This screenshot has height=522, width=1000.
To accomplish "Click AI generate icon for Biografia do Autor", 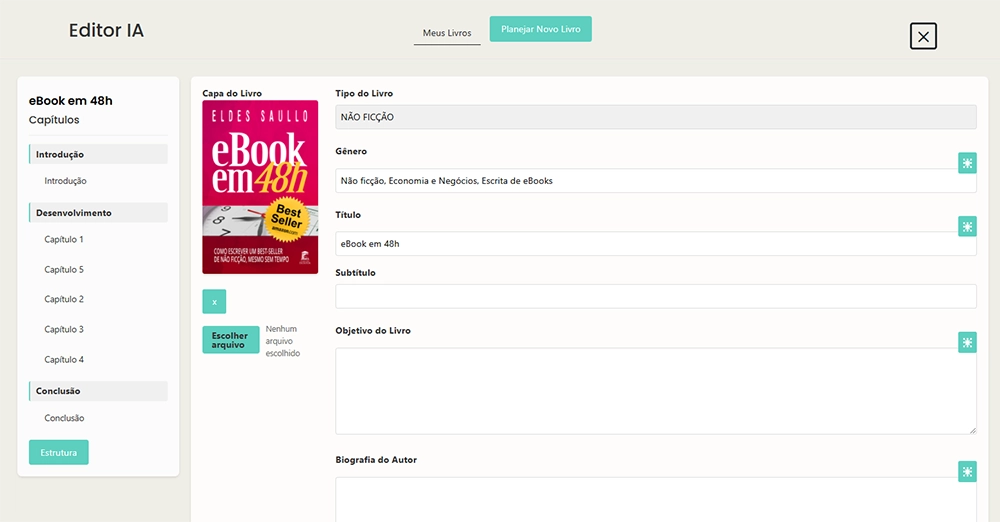I will (x=967, y=472).
